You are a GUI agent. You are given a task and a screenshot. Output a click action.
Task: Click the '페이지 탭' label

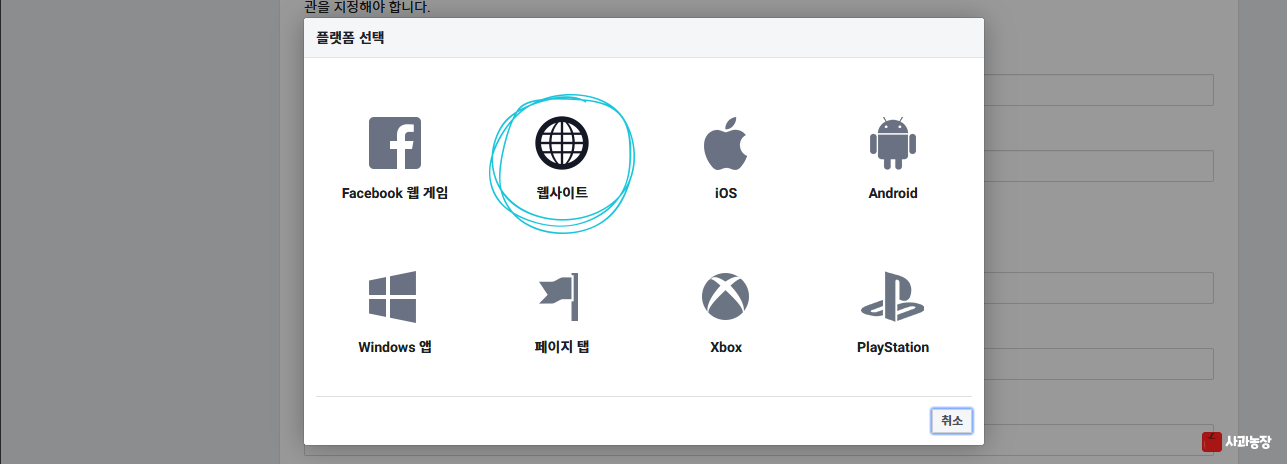562,347
